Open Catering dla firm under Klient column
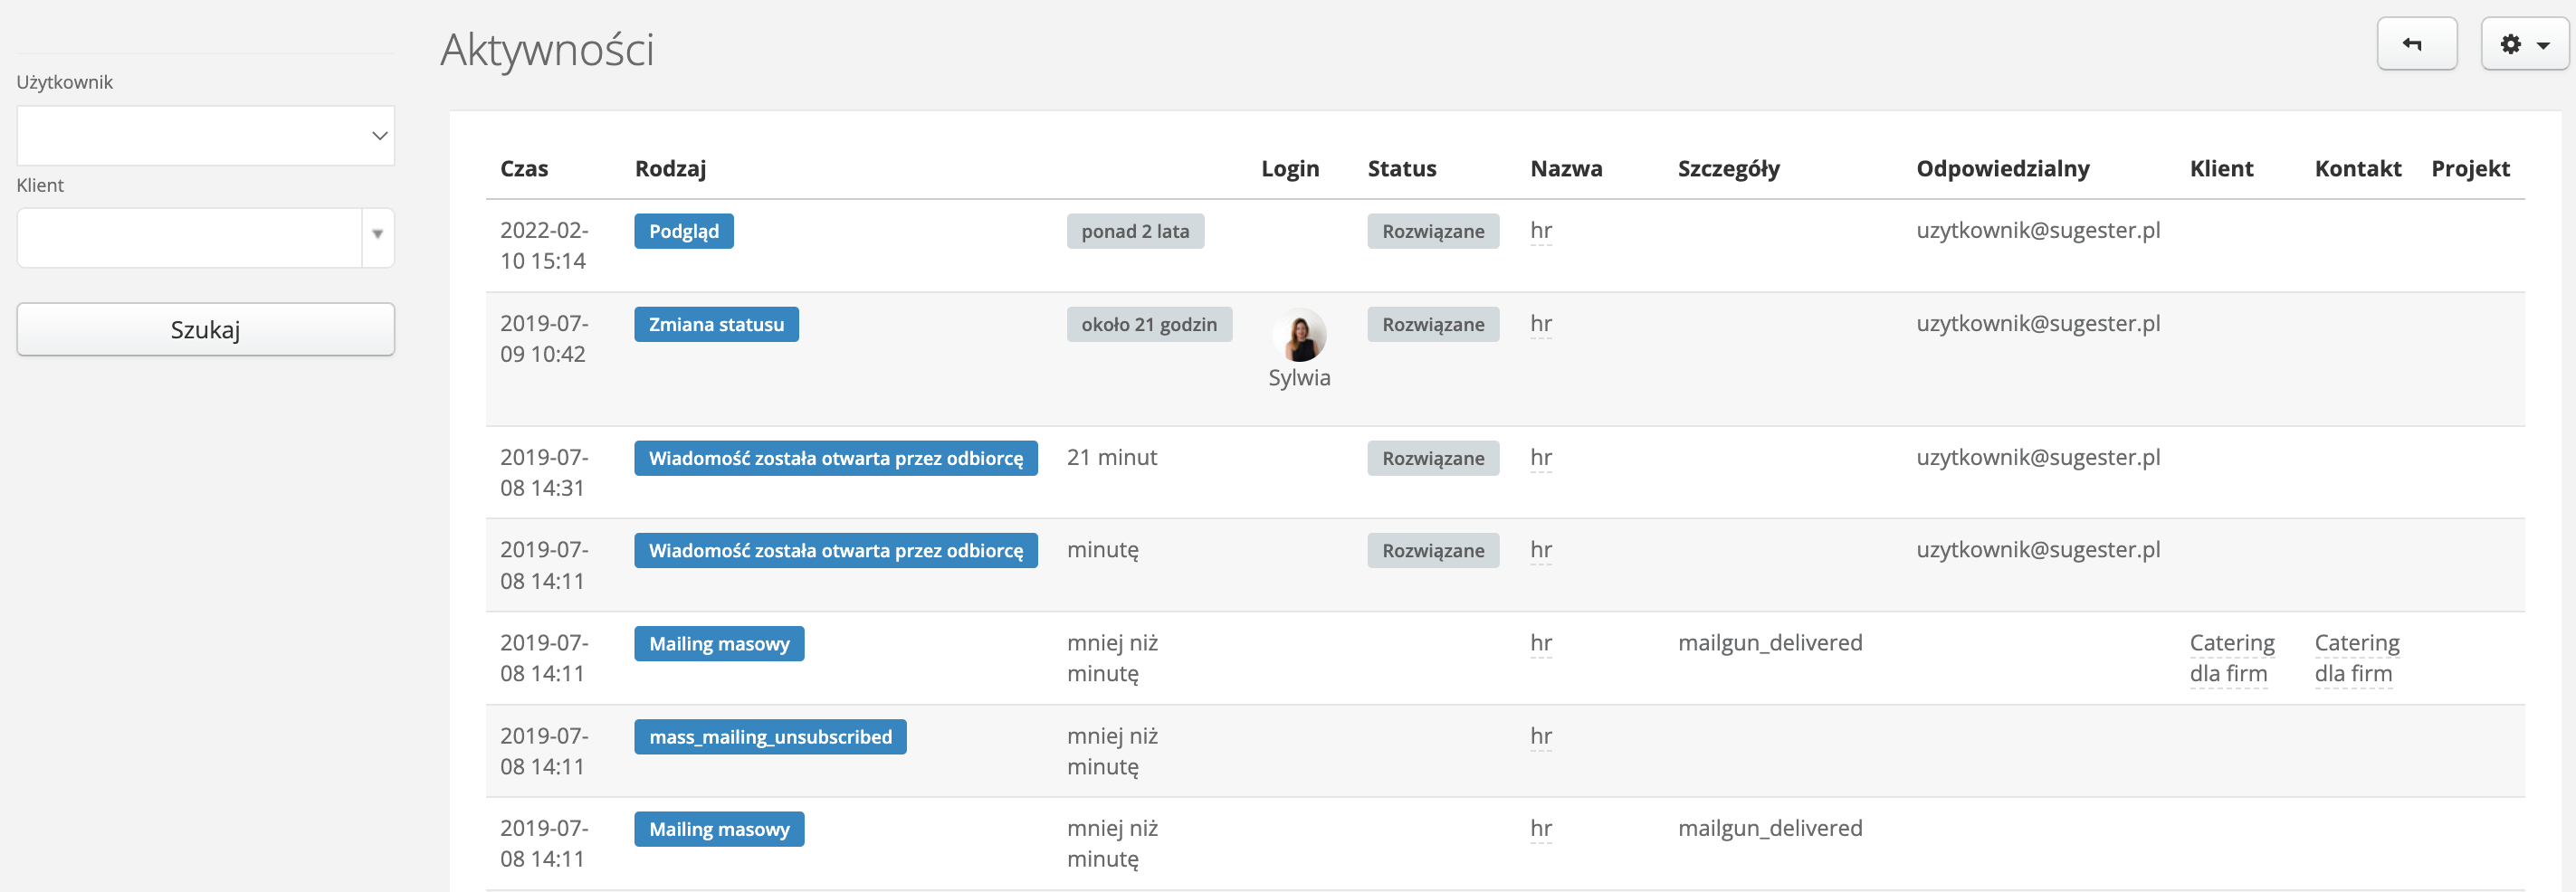Viewport: 2576px width, 892px height. tap(2231, 658)
